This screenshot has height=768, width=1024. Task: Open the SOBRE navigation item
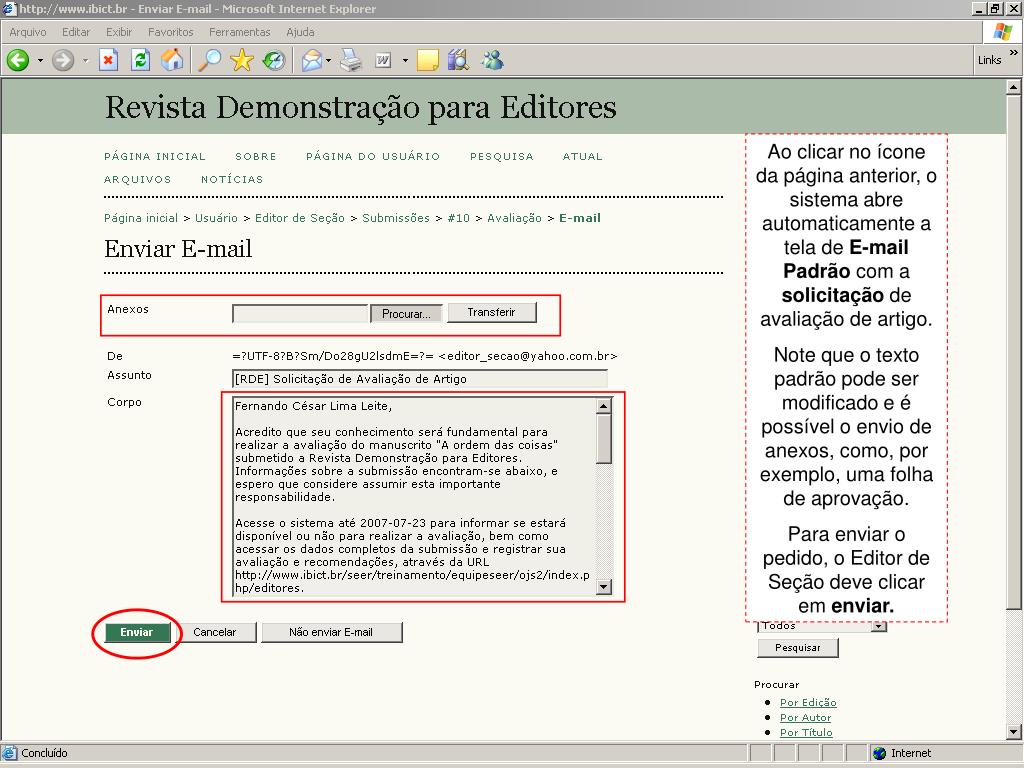click(256, 157)
